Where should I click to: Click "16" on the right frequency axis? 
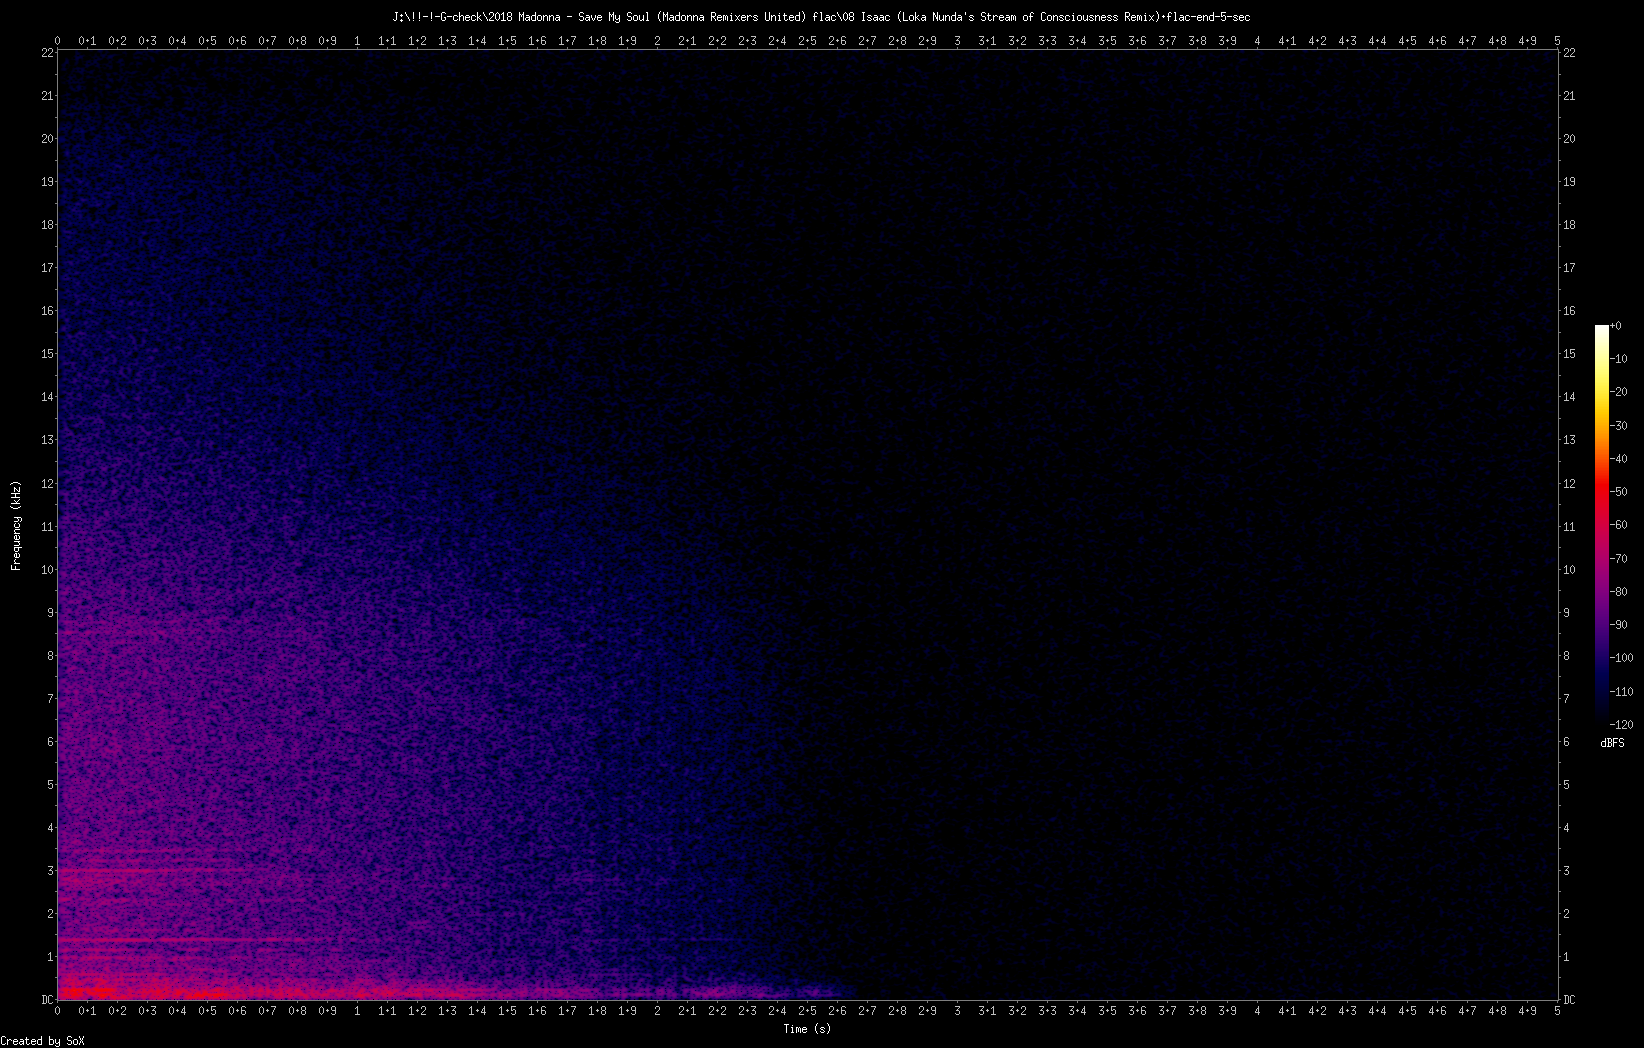click(1570, 311)
